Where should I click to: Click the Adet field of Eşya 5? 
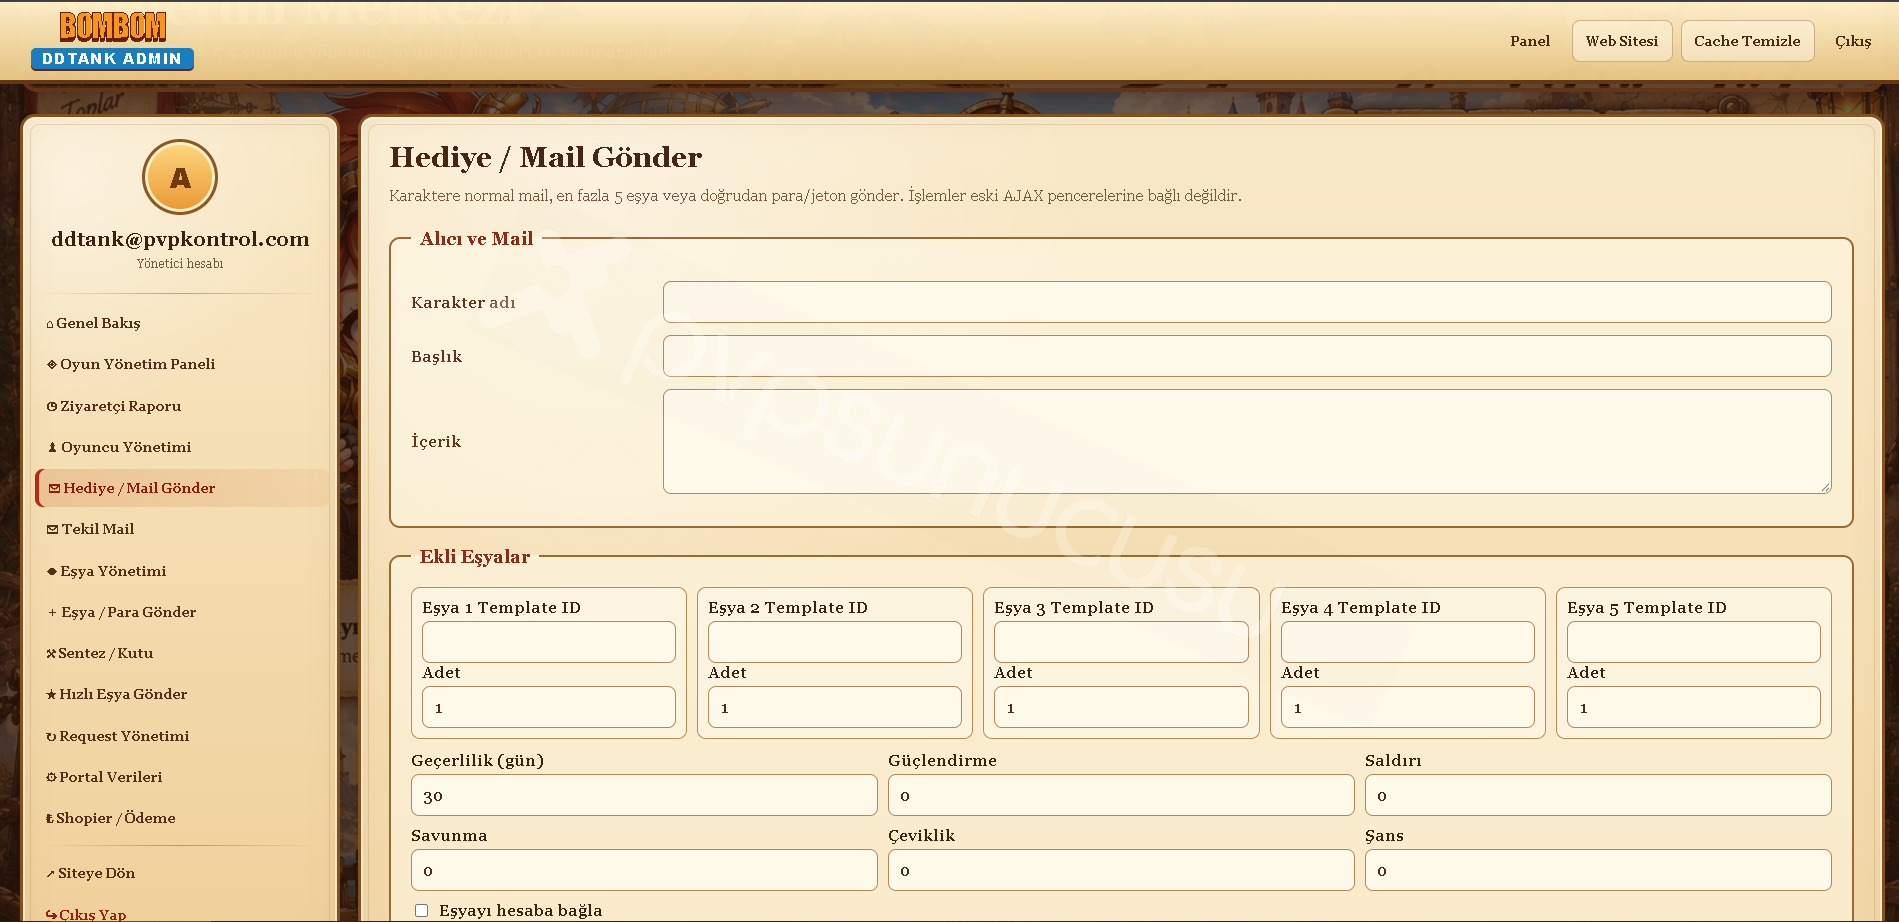click(1694, 707)
